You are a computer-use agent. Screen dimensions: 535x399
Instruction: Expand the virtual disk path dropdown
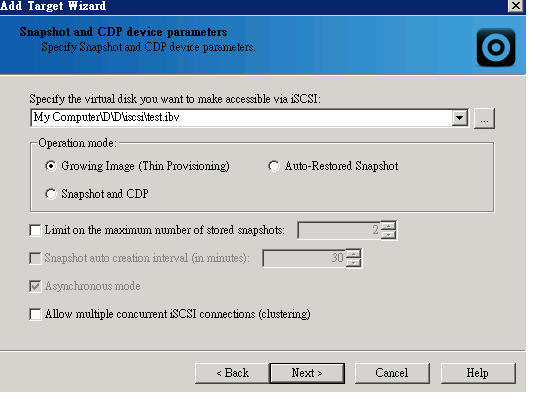click(x=460, y=118)
